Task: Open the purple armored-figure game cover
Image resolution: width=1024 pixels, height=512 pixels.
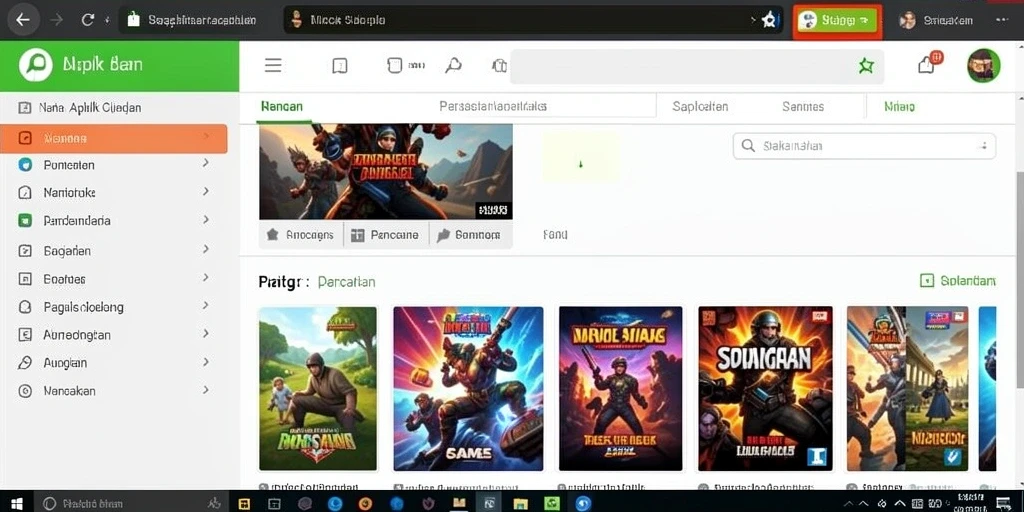Action: [621, 389]
